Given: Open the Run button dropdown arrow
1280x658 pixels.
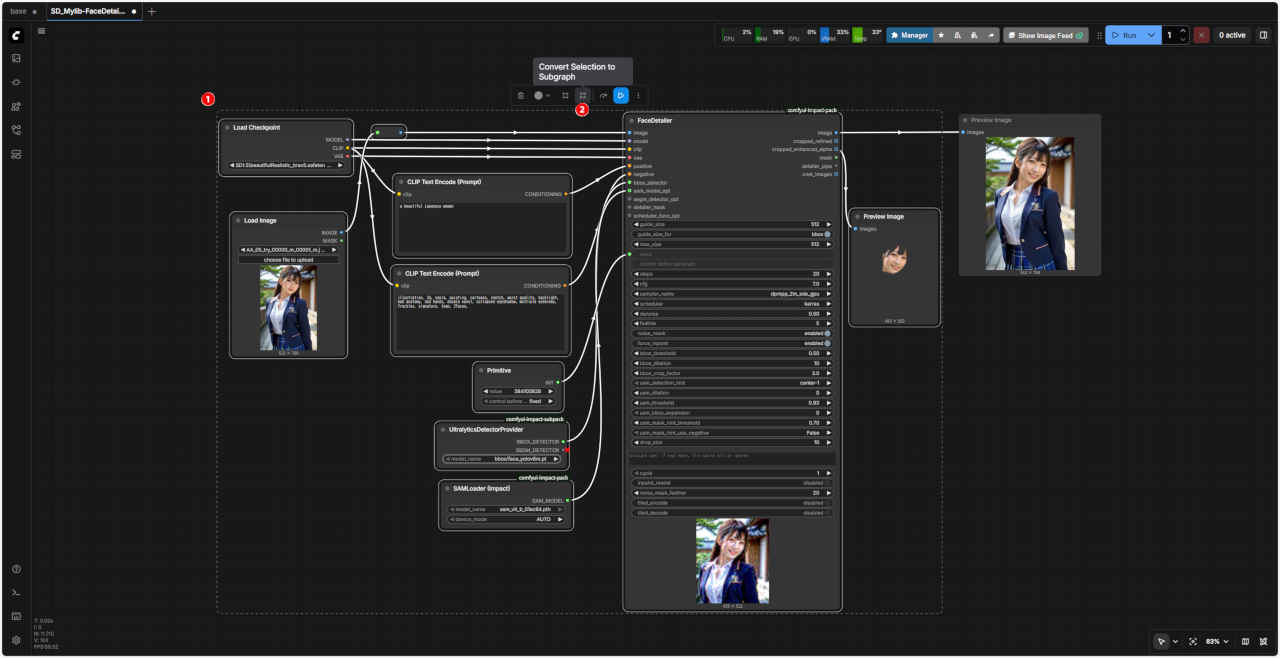Looking at the screenshot, I should coord(1151,35).
